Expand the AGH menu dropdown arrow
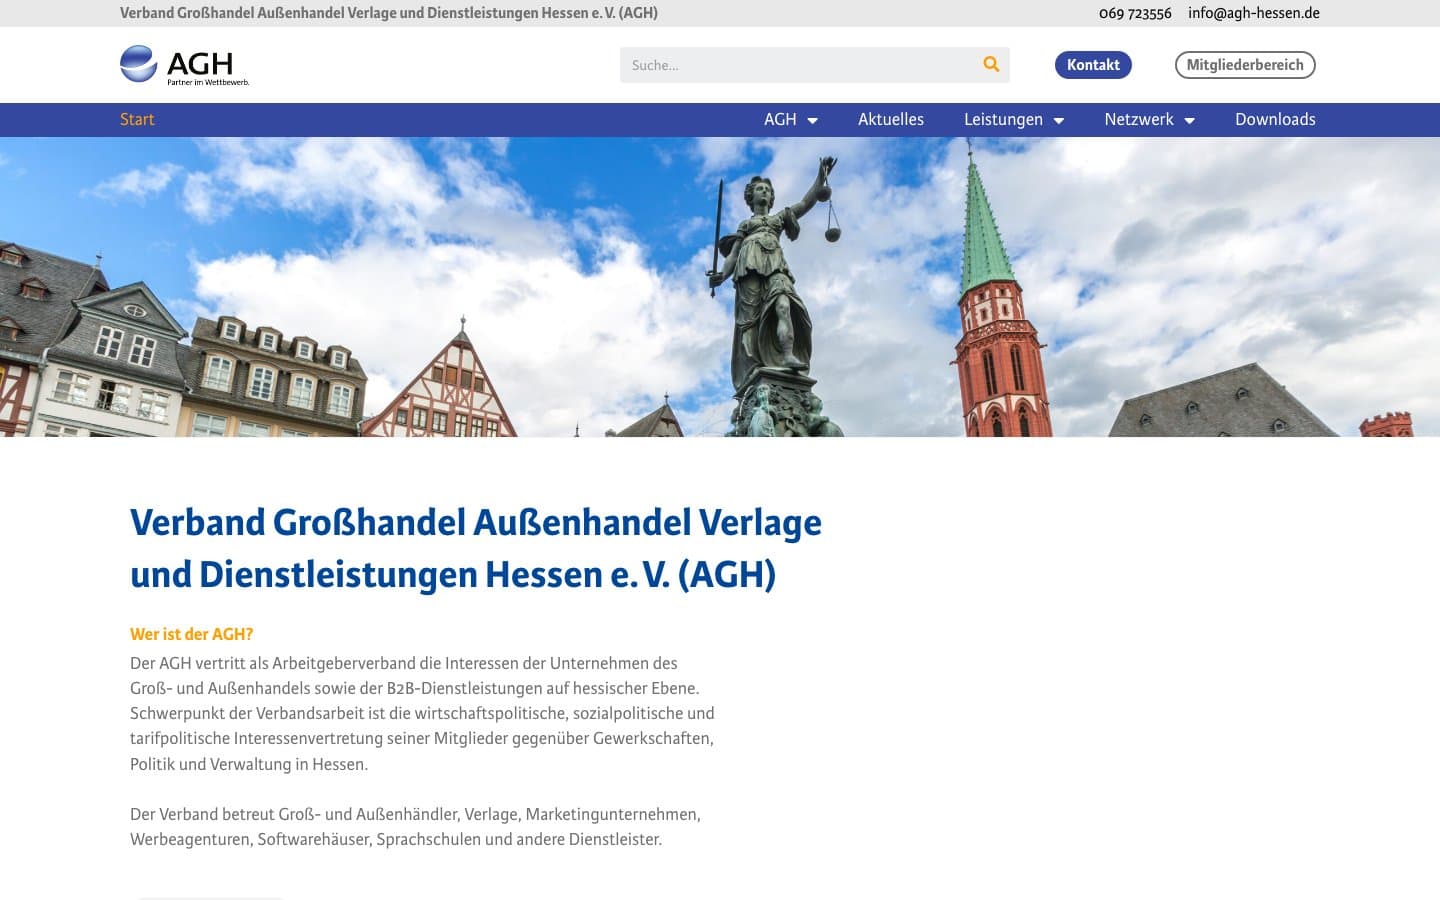1440x900 pixels. 813,120
